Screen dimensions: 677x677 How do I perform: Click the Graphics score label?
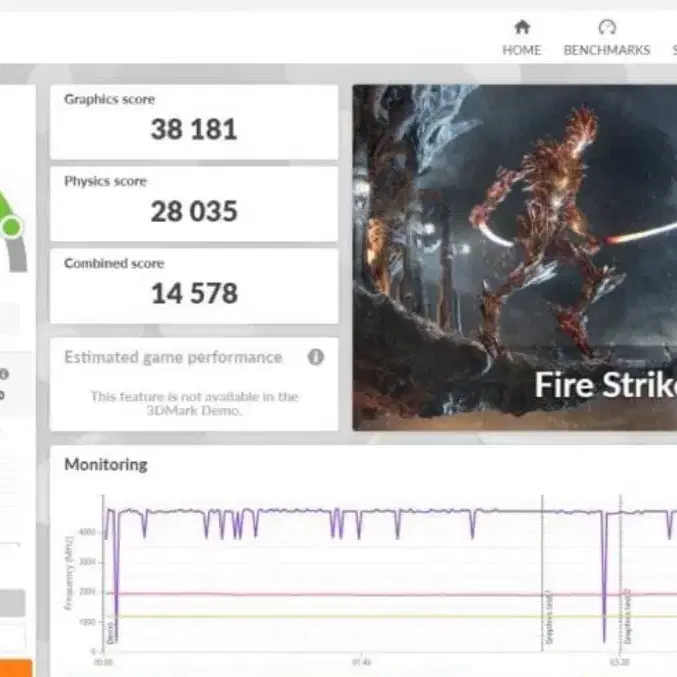[109, 99]
